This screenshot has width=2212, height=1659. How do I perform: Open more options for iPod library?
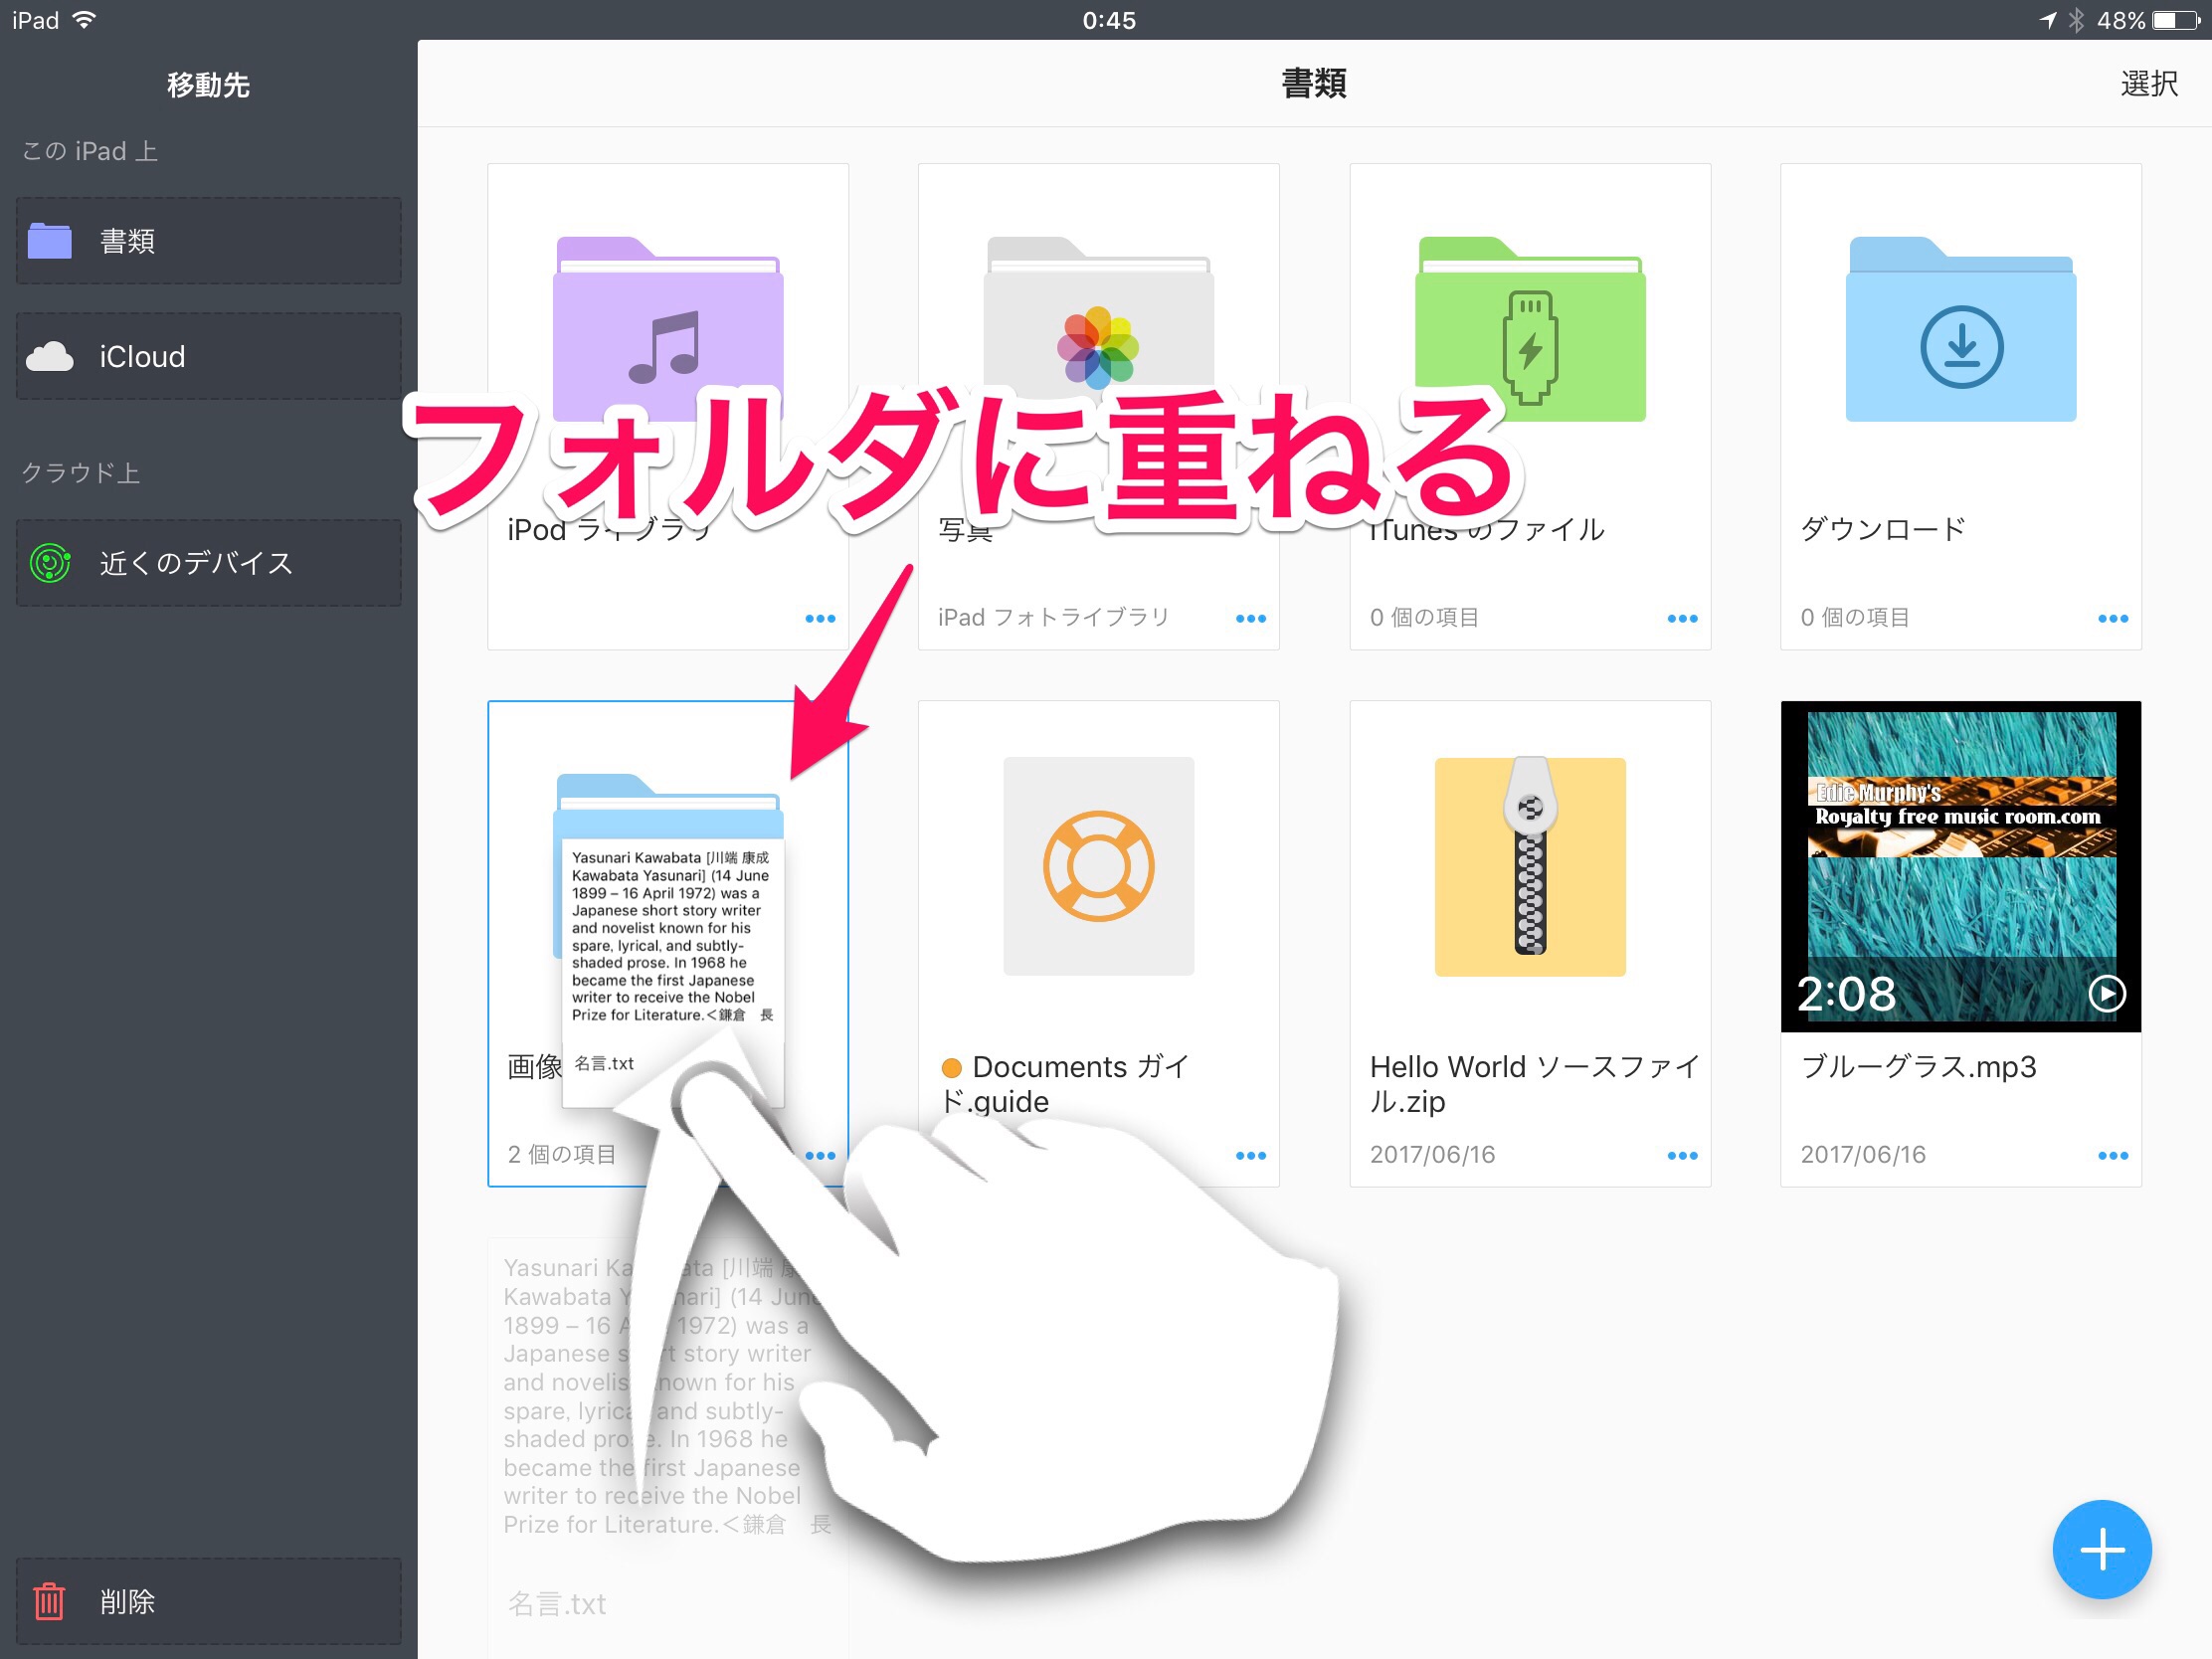pyautogui.click(x=819, y=618)
